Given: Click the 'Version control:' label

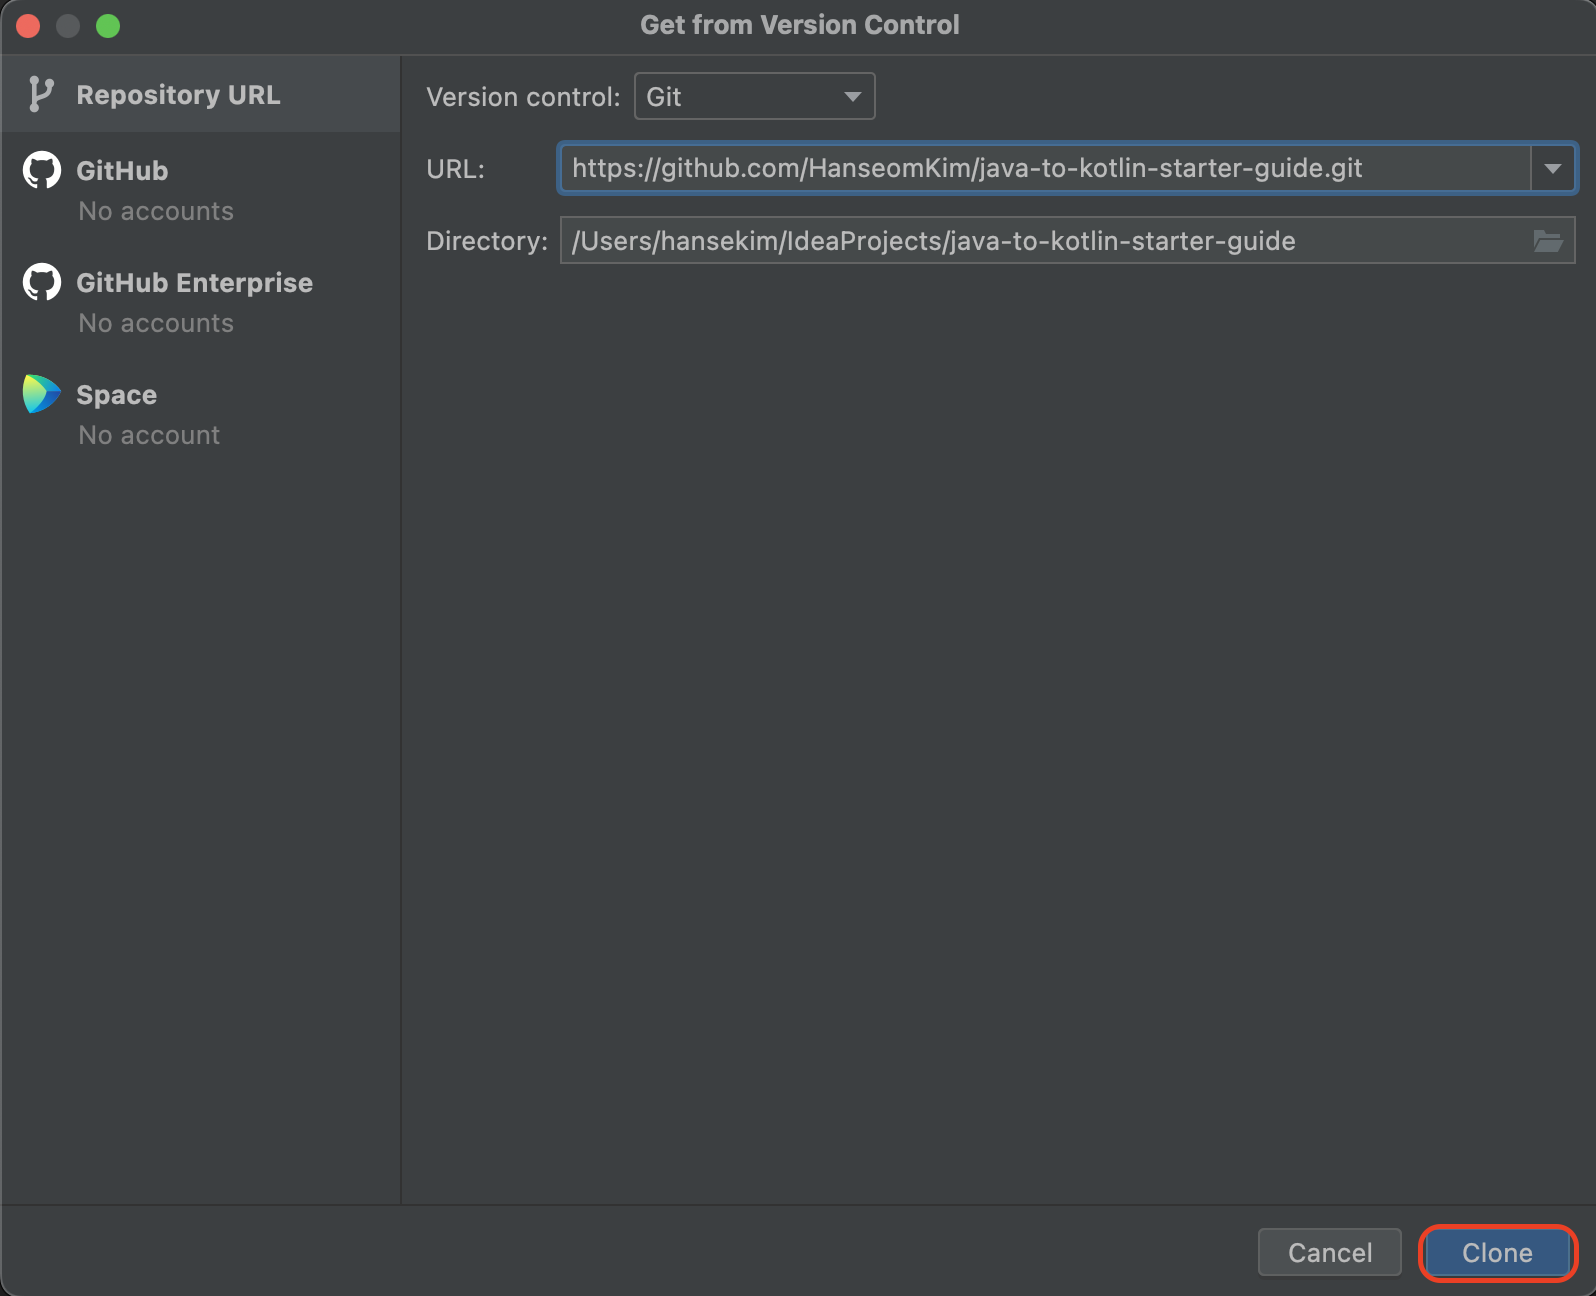Looking at the screenshot, I should point(523,97).
